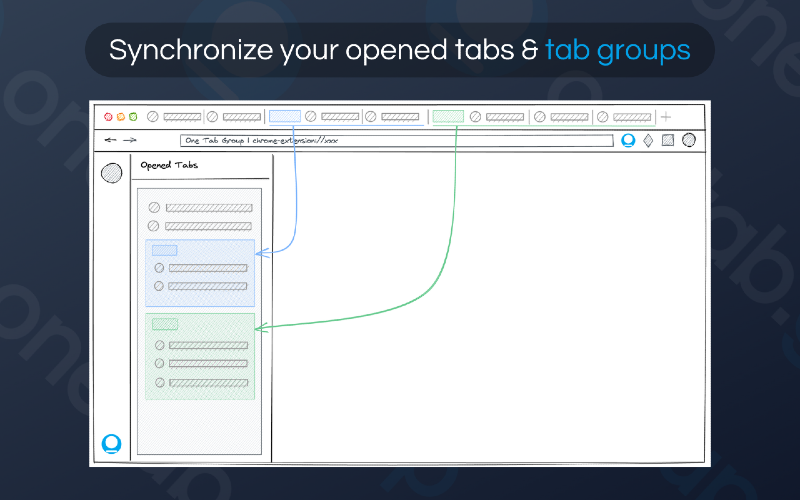Click the green group label in the Opened Tabs list
800x500 pixels.
(x=165, y=324)
